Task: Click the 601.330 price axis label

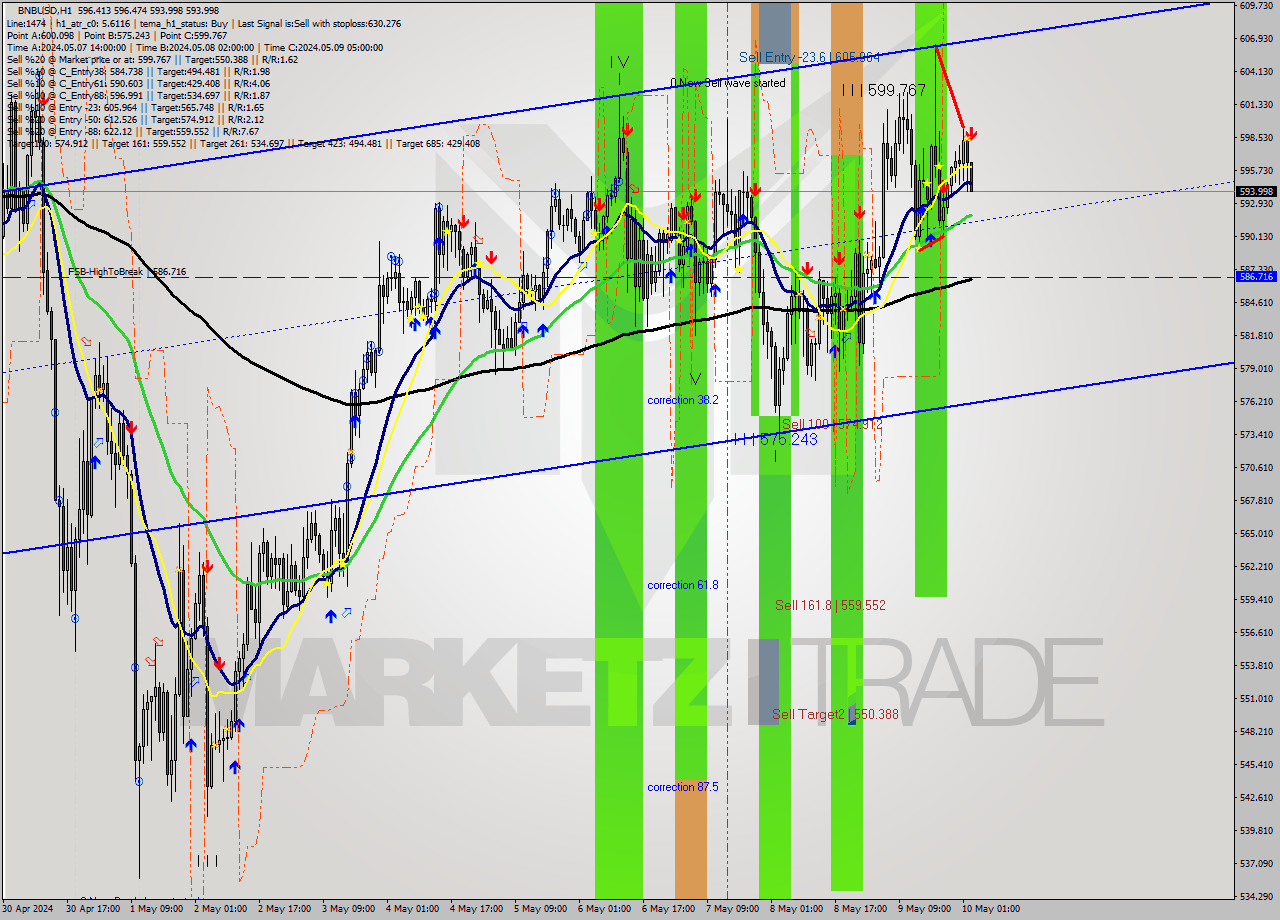Action: [x=1256, y=104]
